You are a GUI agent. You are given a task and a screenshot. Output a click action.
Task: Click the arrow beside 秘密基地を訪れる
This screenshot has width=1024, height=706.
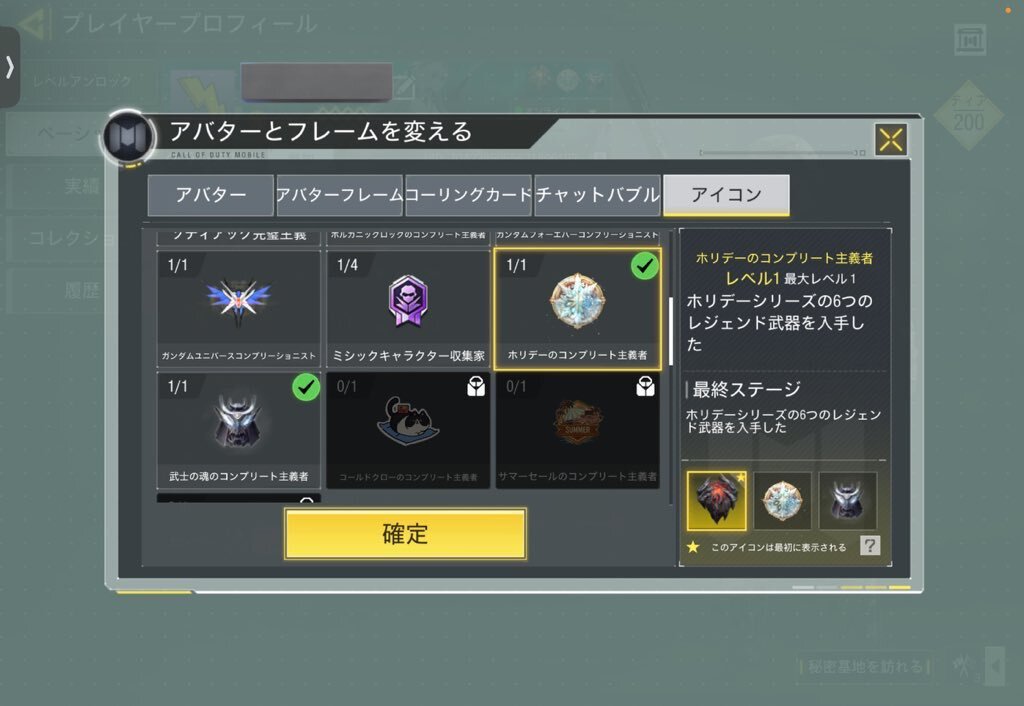point(995,666)
